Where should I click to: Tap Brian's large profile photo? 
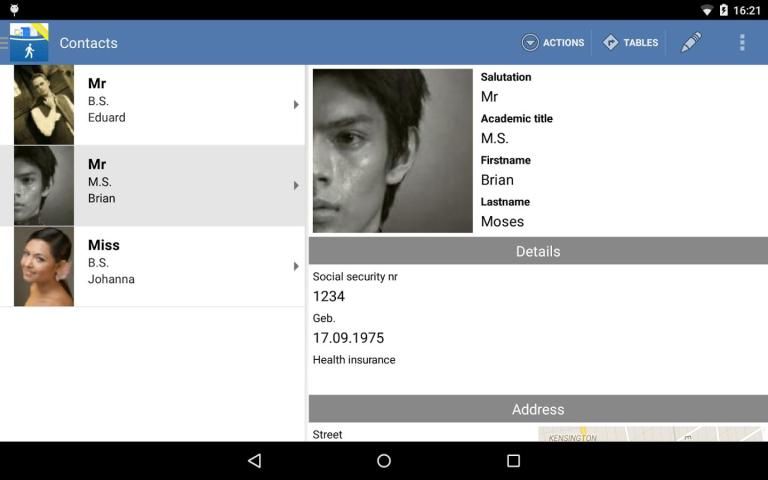click(392, 151)
